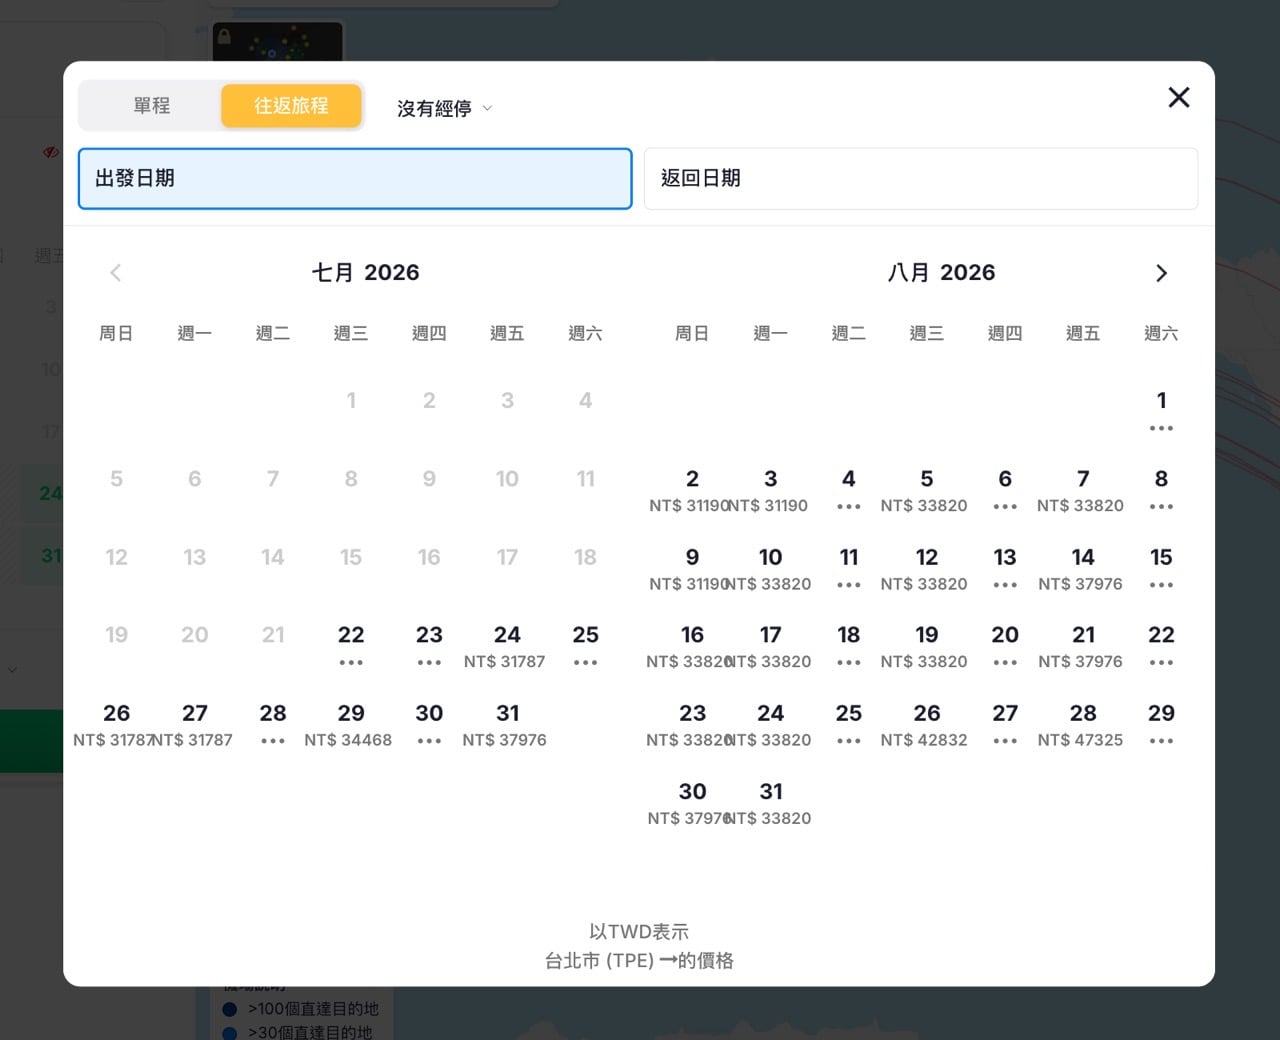Pick August 17 in the calendar
1280x1040 pixels.
770,646
